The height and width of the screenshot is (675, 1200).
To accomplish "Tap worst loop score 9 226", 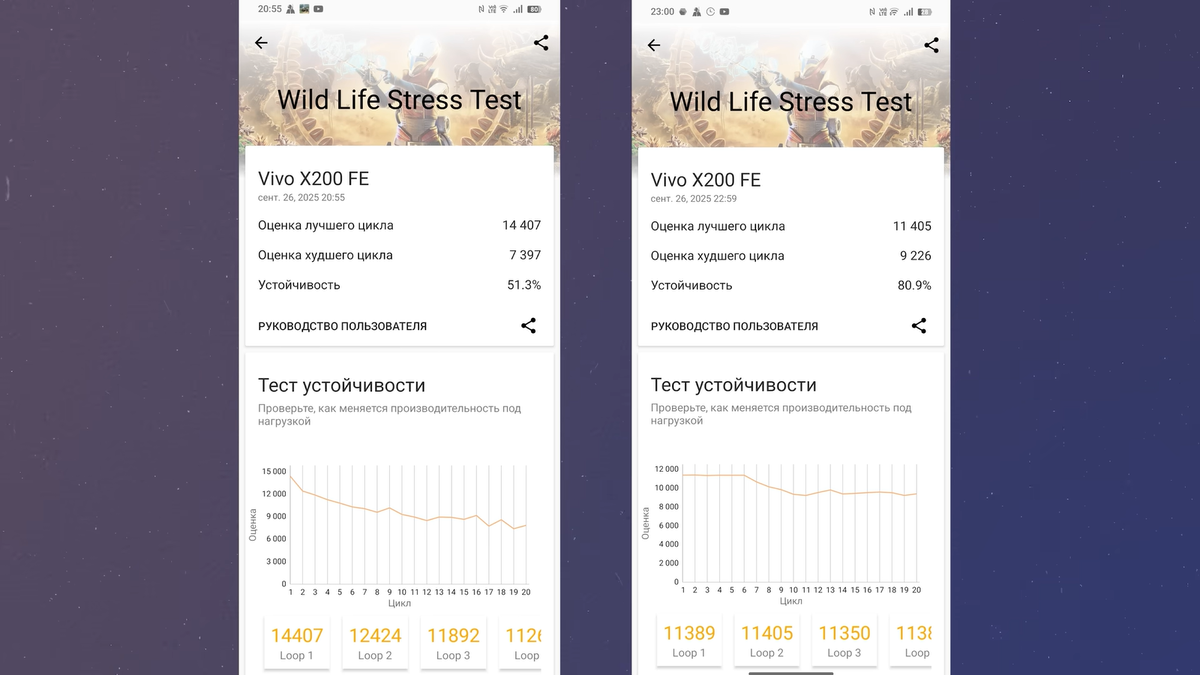I will pyautogui.click(x=915, y=256).
